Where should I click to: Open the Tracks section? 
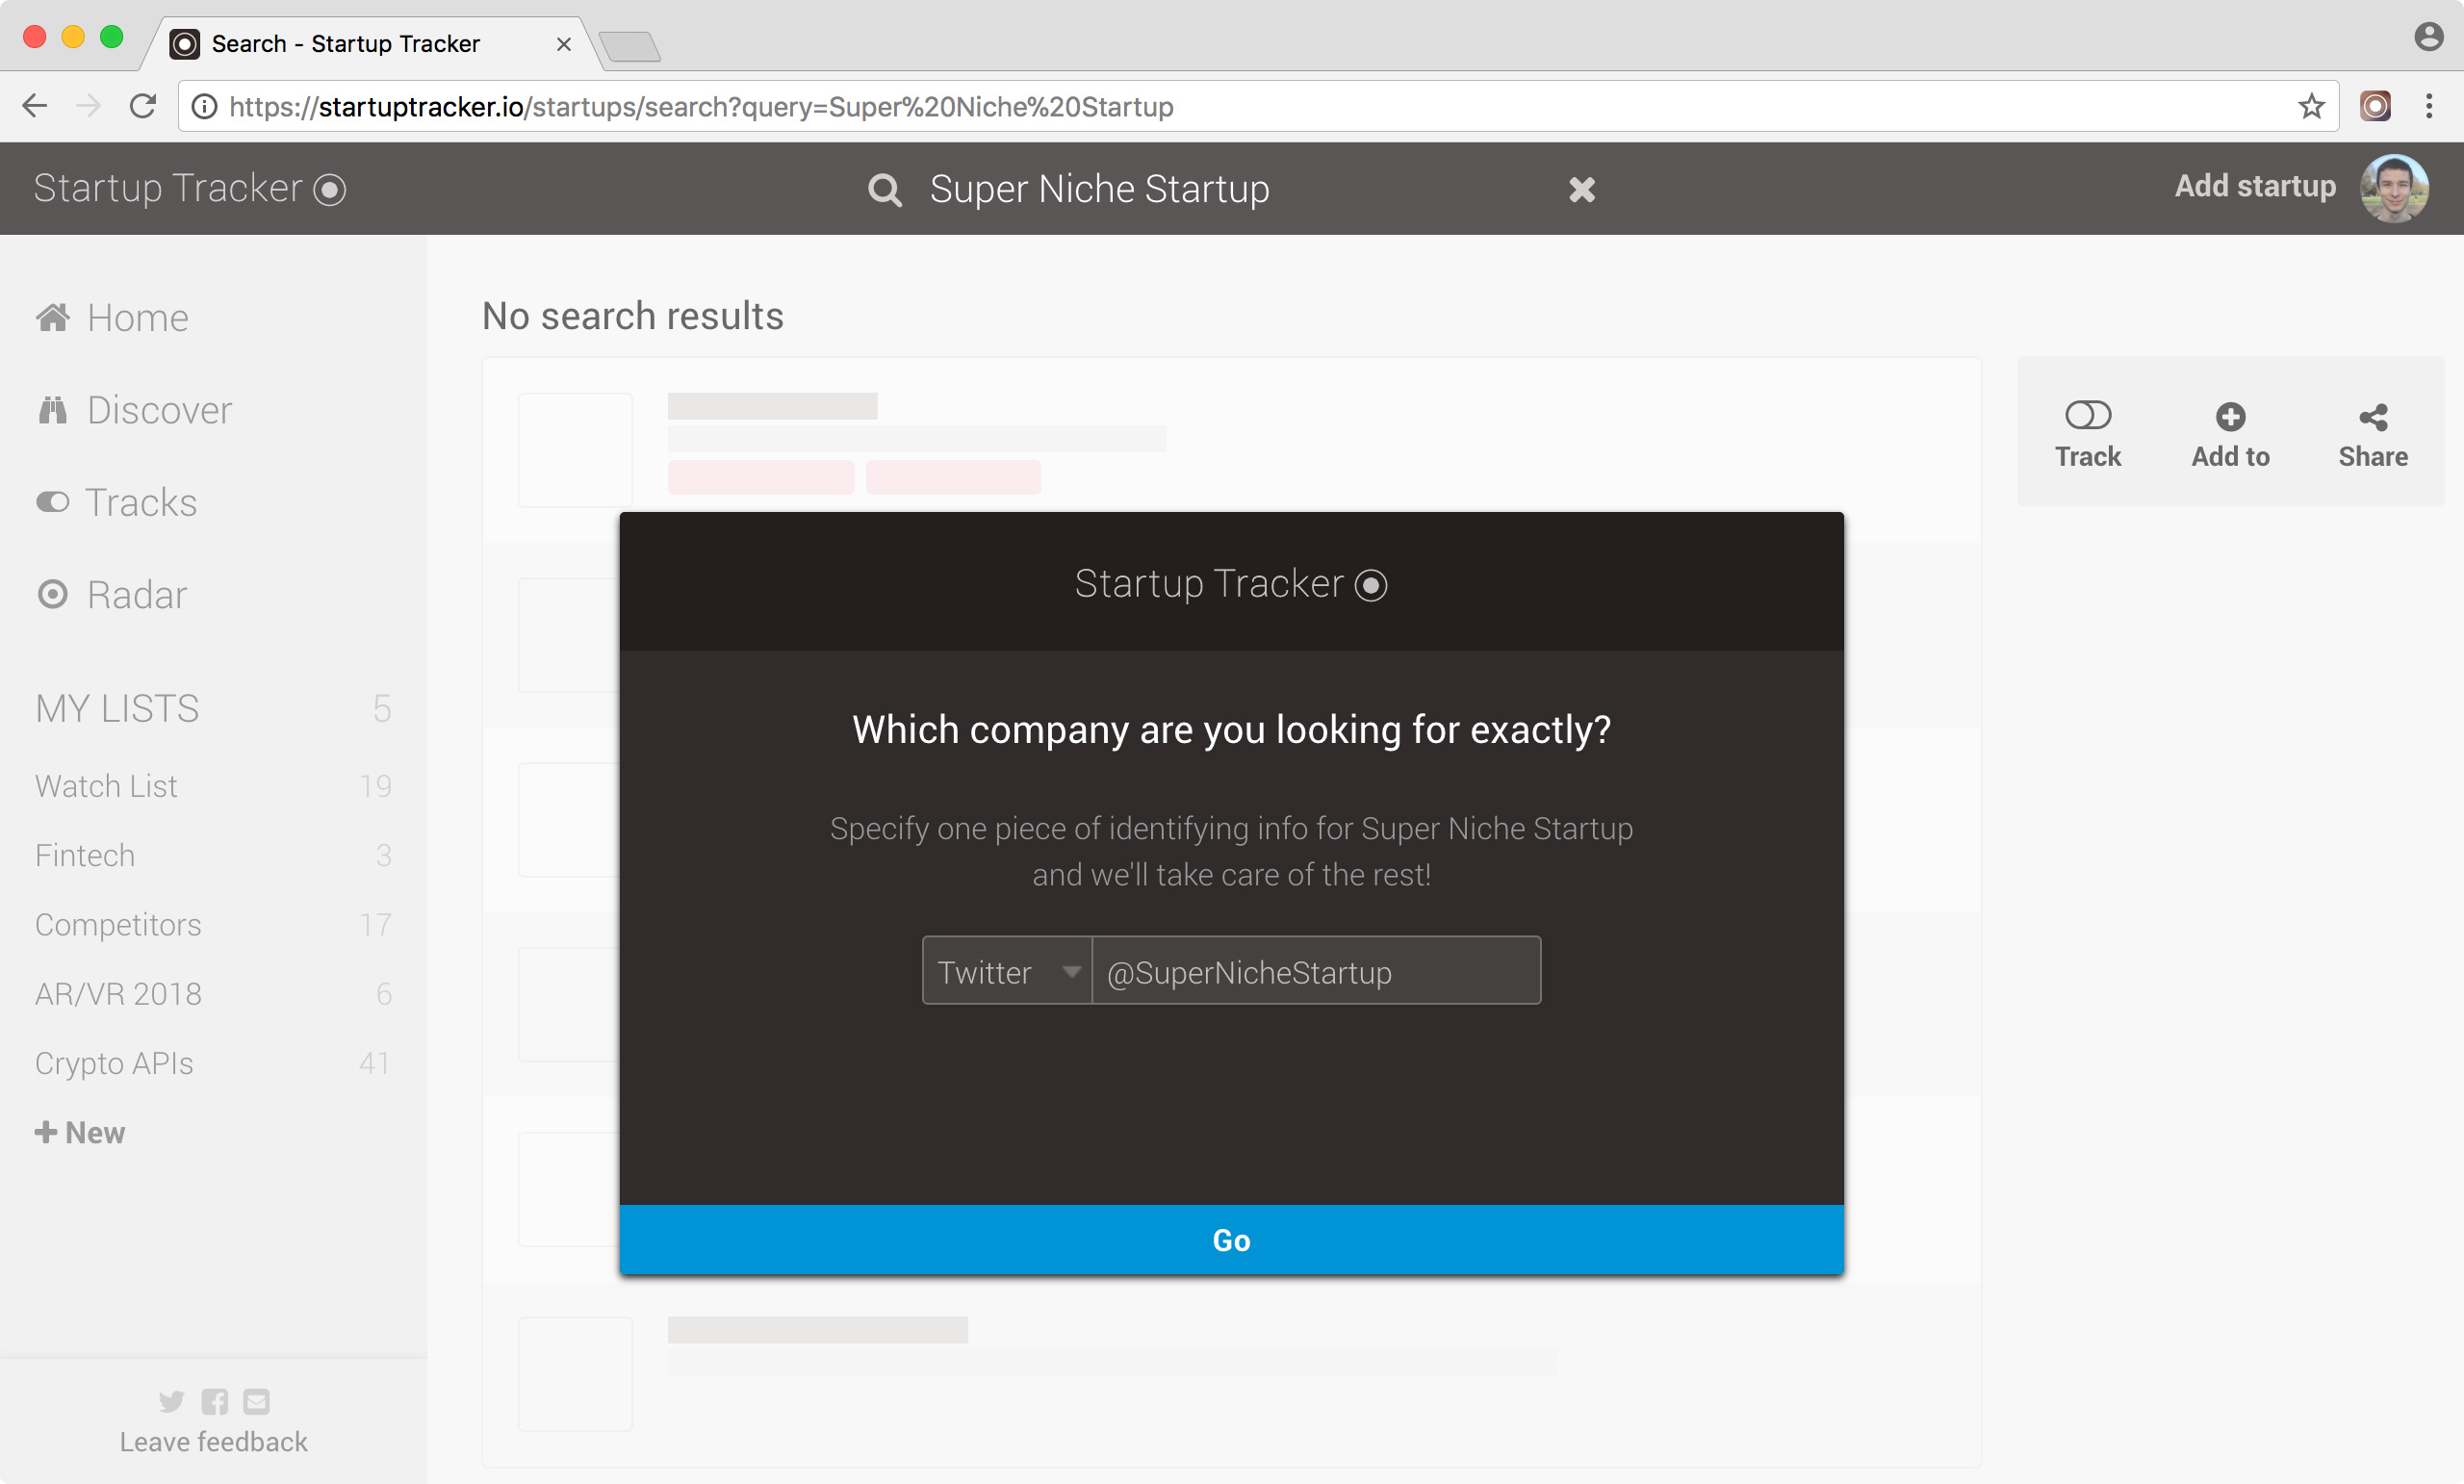(x=140, y=502)
